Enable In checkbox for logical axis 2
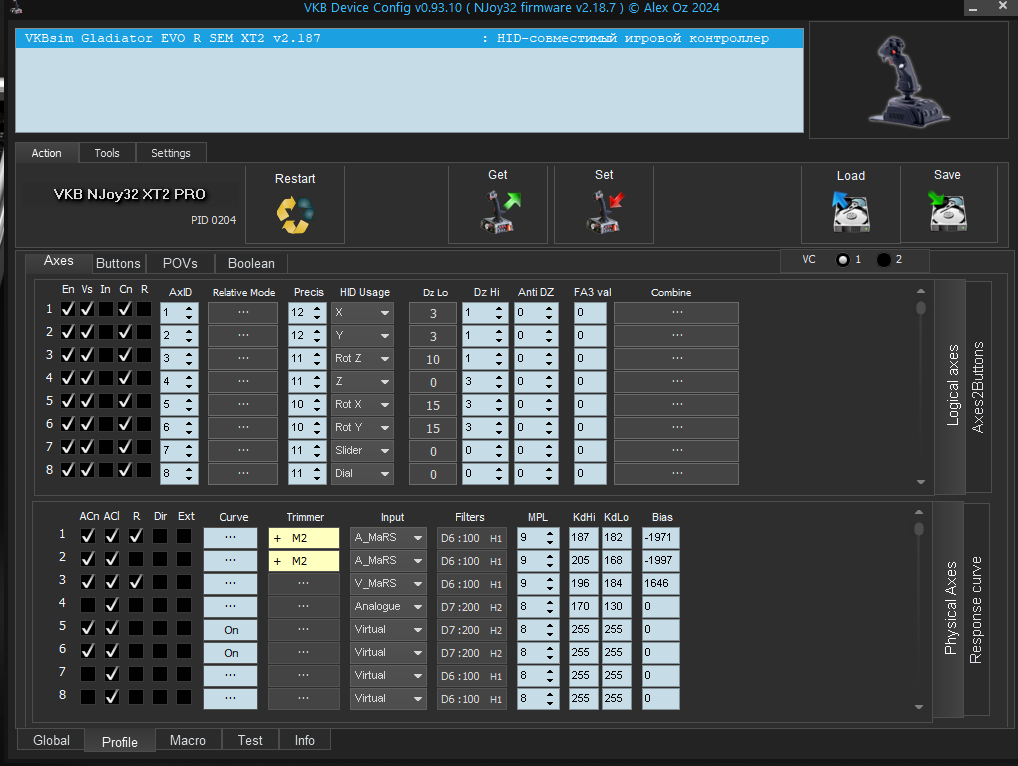 (106, 332)
